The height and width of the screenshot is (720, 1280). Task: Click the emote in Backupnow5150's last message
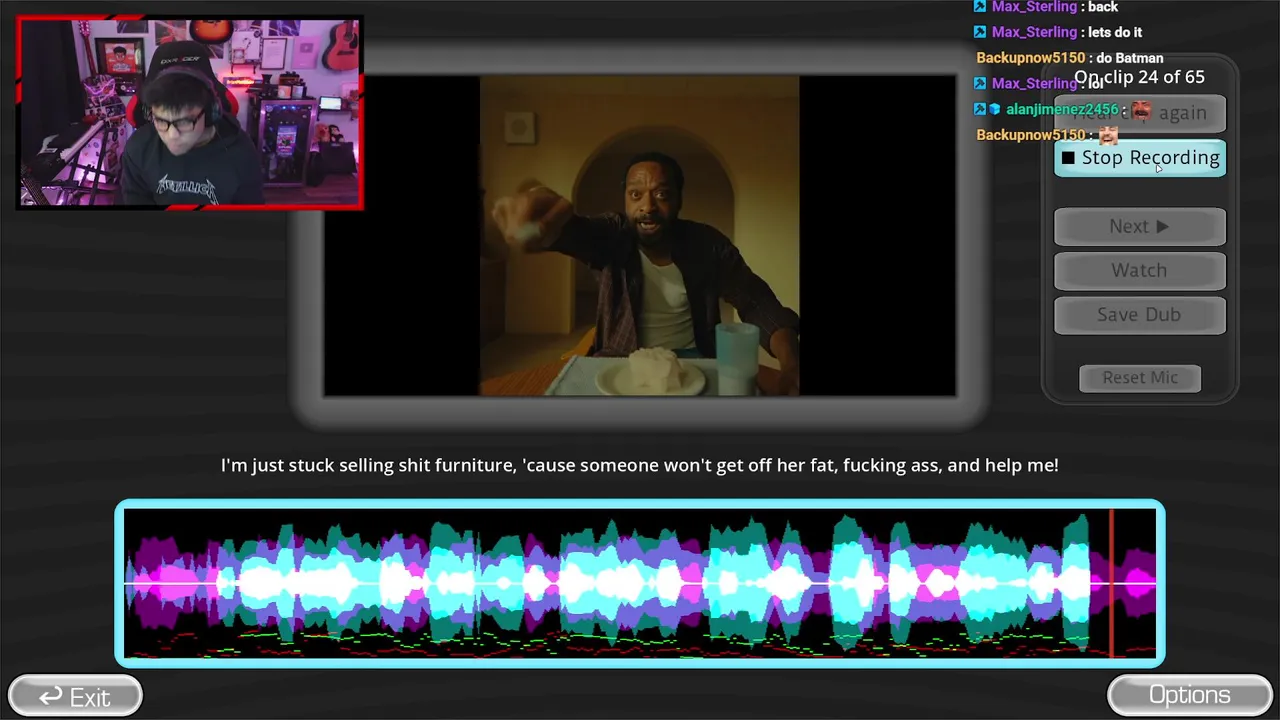[1108, 134]
